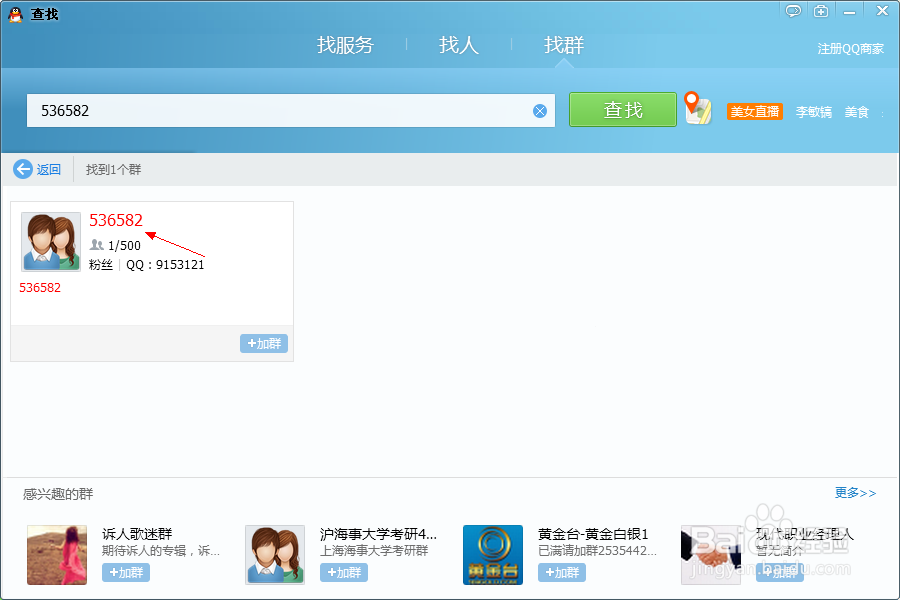Click +加群 under 沪海事大学考研

(344, 572)
